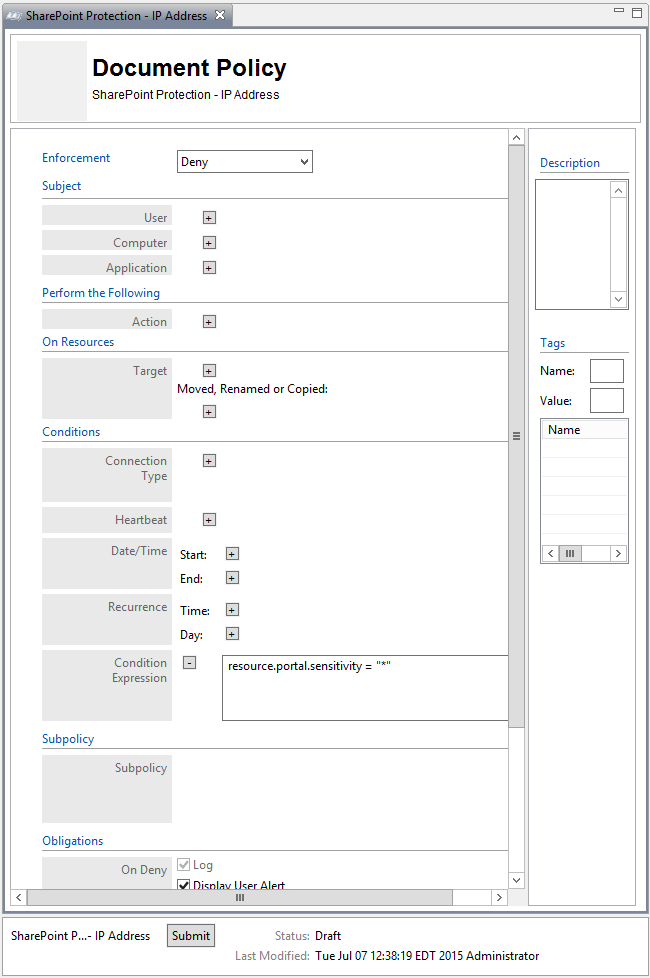Select the SharePoint Protection - IP Address tab

coord(116,16)
